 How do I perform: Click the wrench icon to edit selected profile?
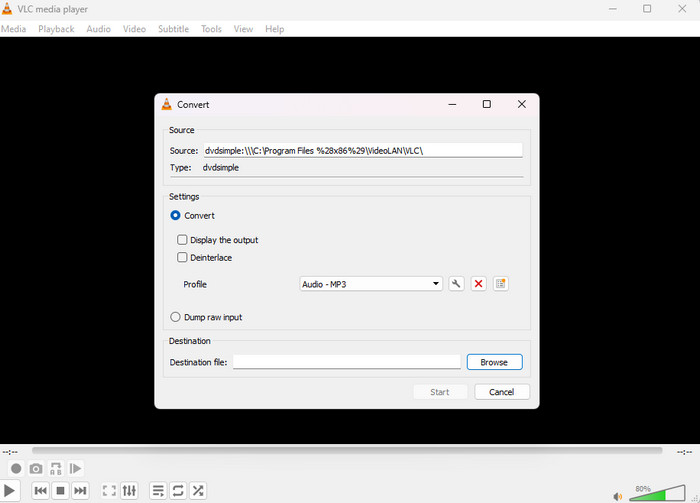(456, 284)
